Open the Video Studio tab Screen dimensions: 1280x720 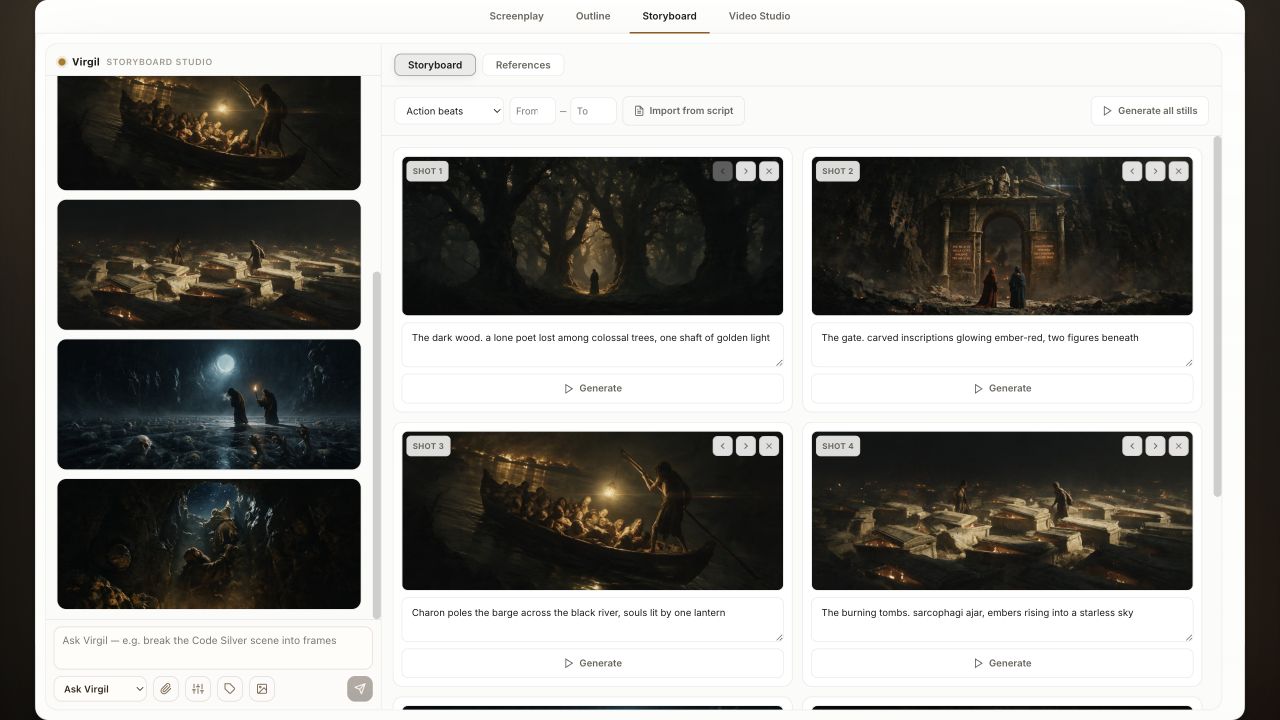759,16
